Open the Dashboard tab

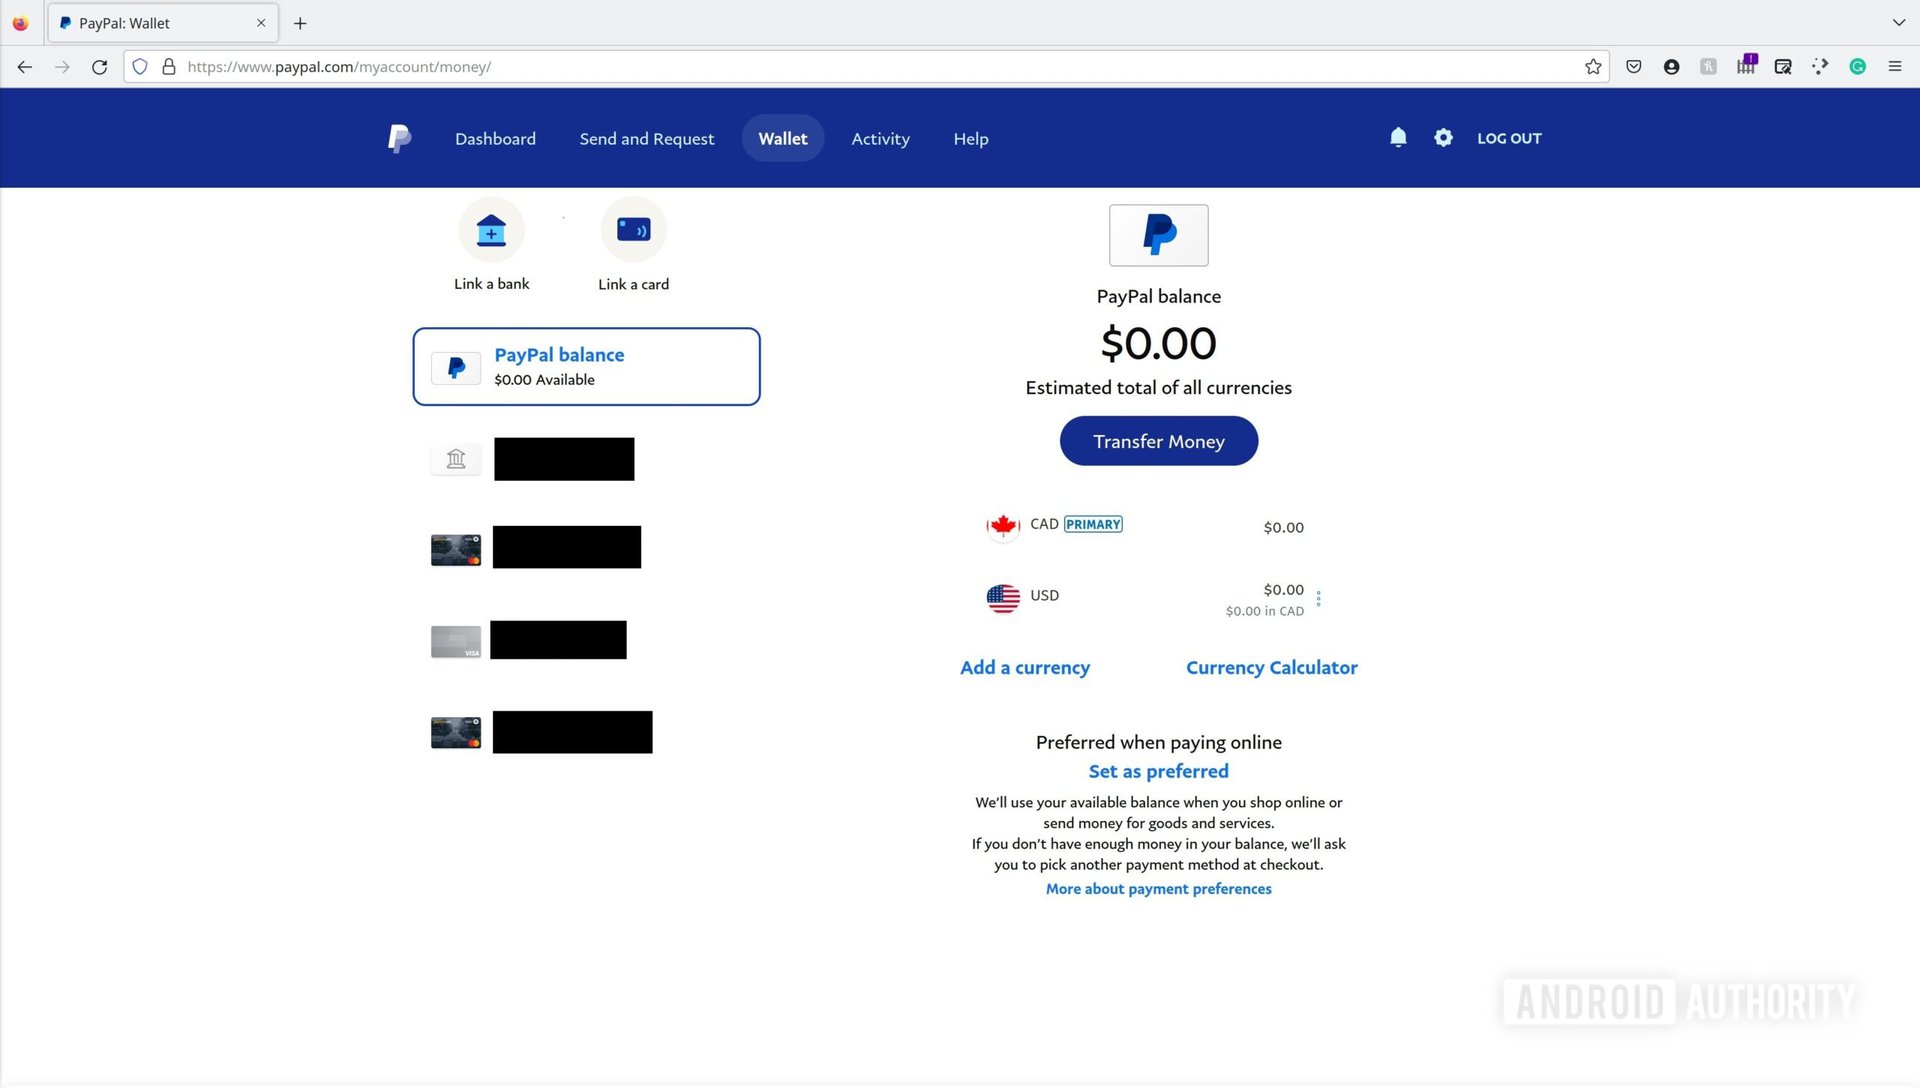click(495, 138)
